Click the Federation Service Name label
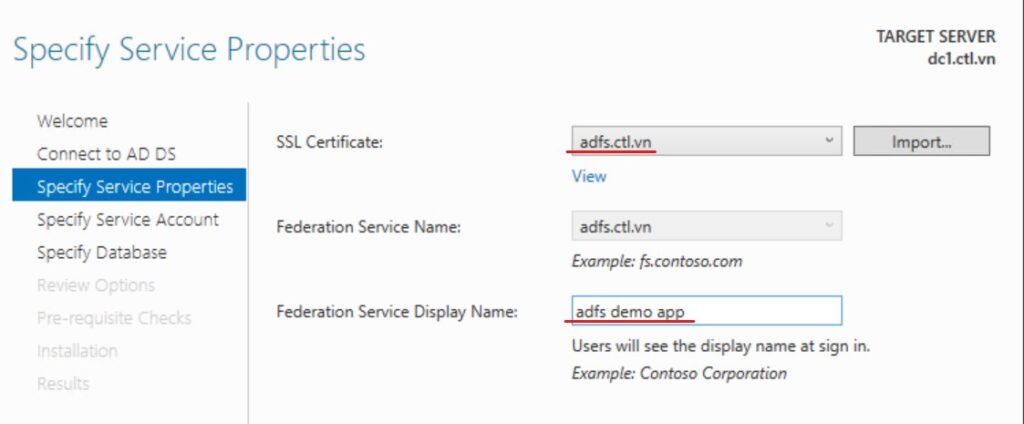 pyautogui.click(x=367, y=227)
